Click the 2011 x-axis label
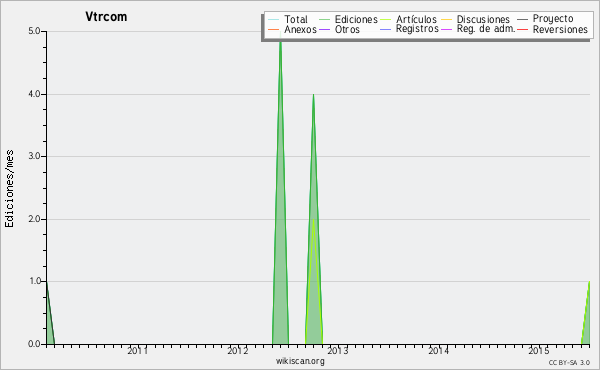Viewport: 600px width, 370px height. click(x=137, y=350)
